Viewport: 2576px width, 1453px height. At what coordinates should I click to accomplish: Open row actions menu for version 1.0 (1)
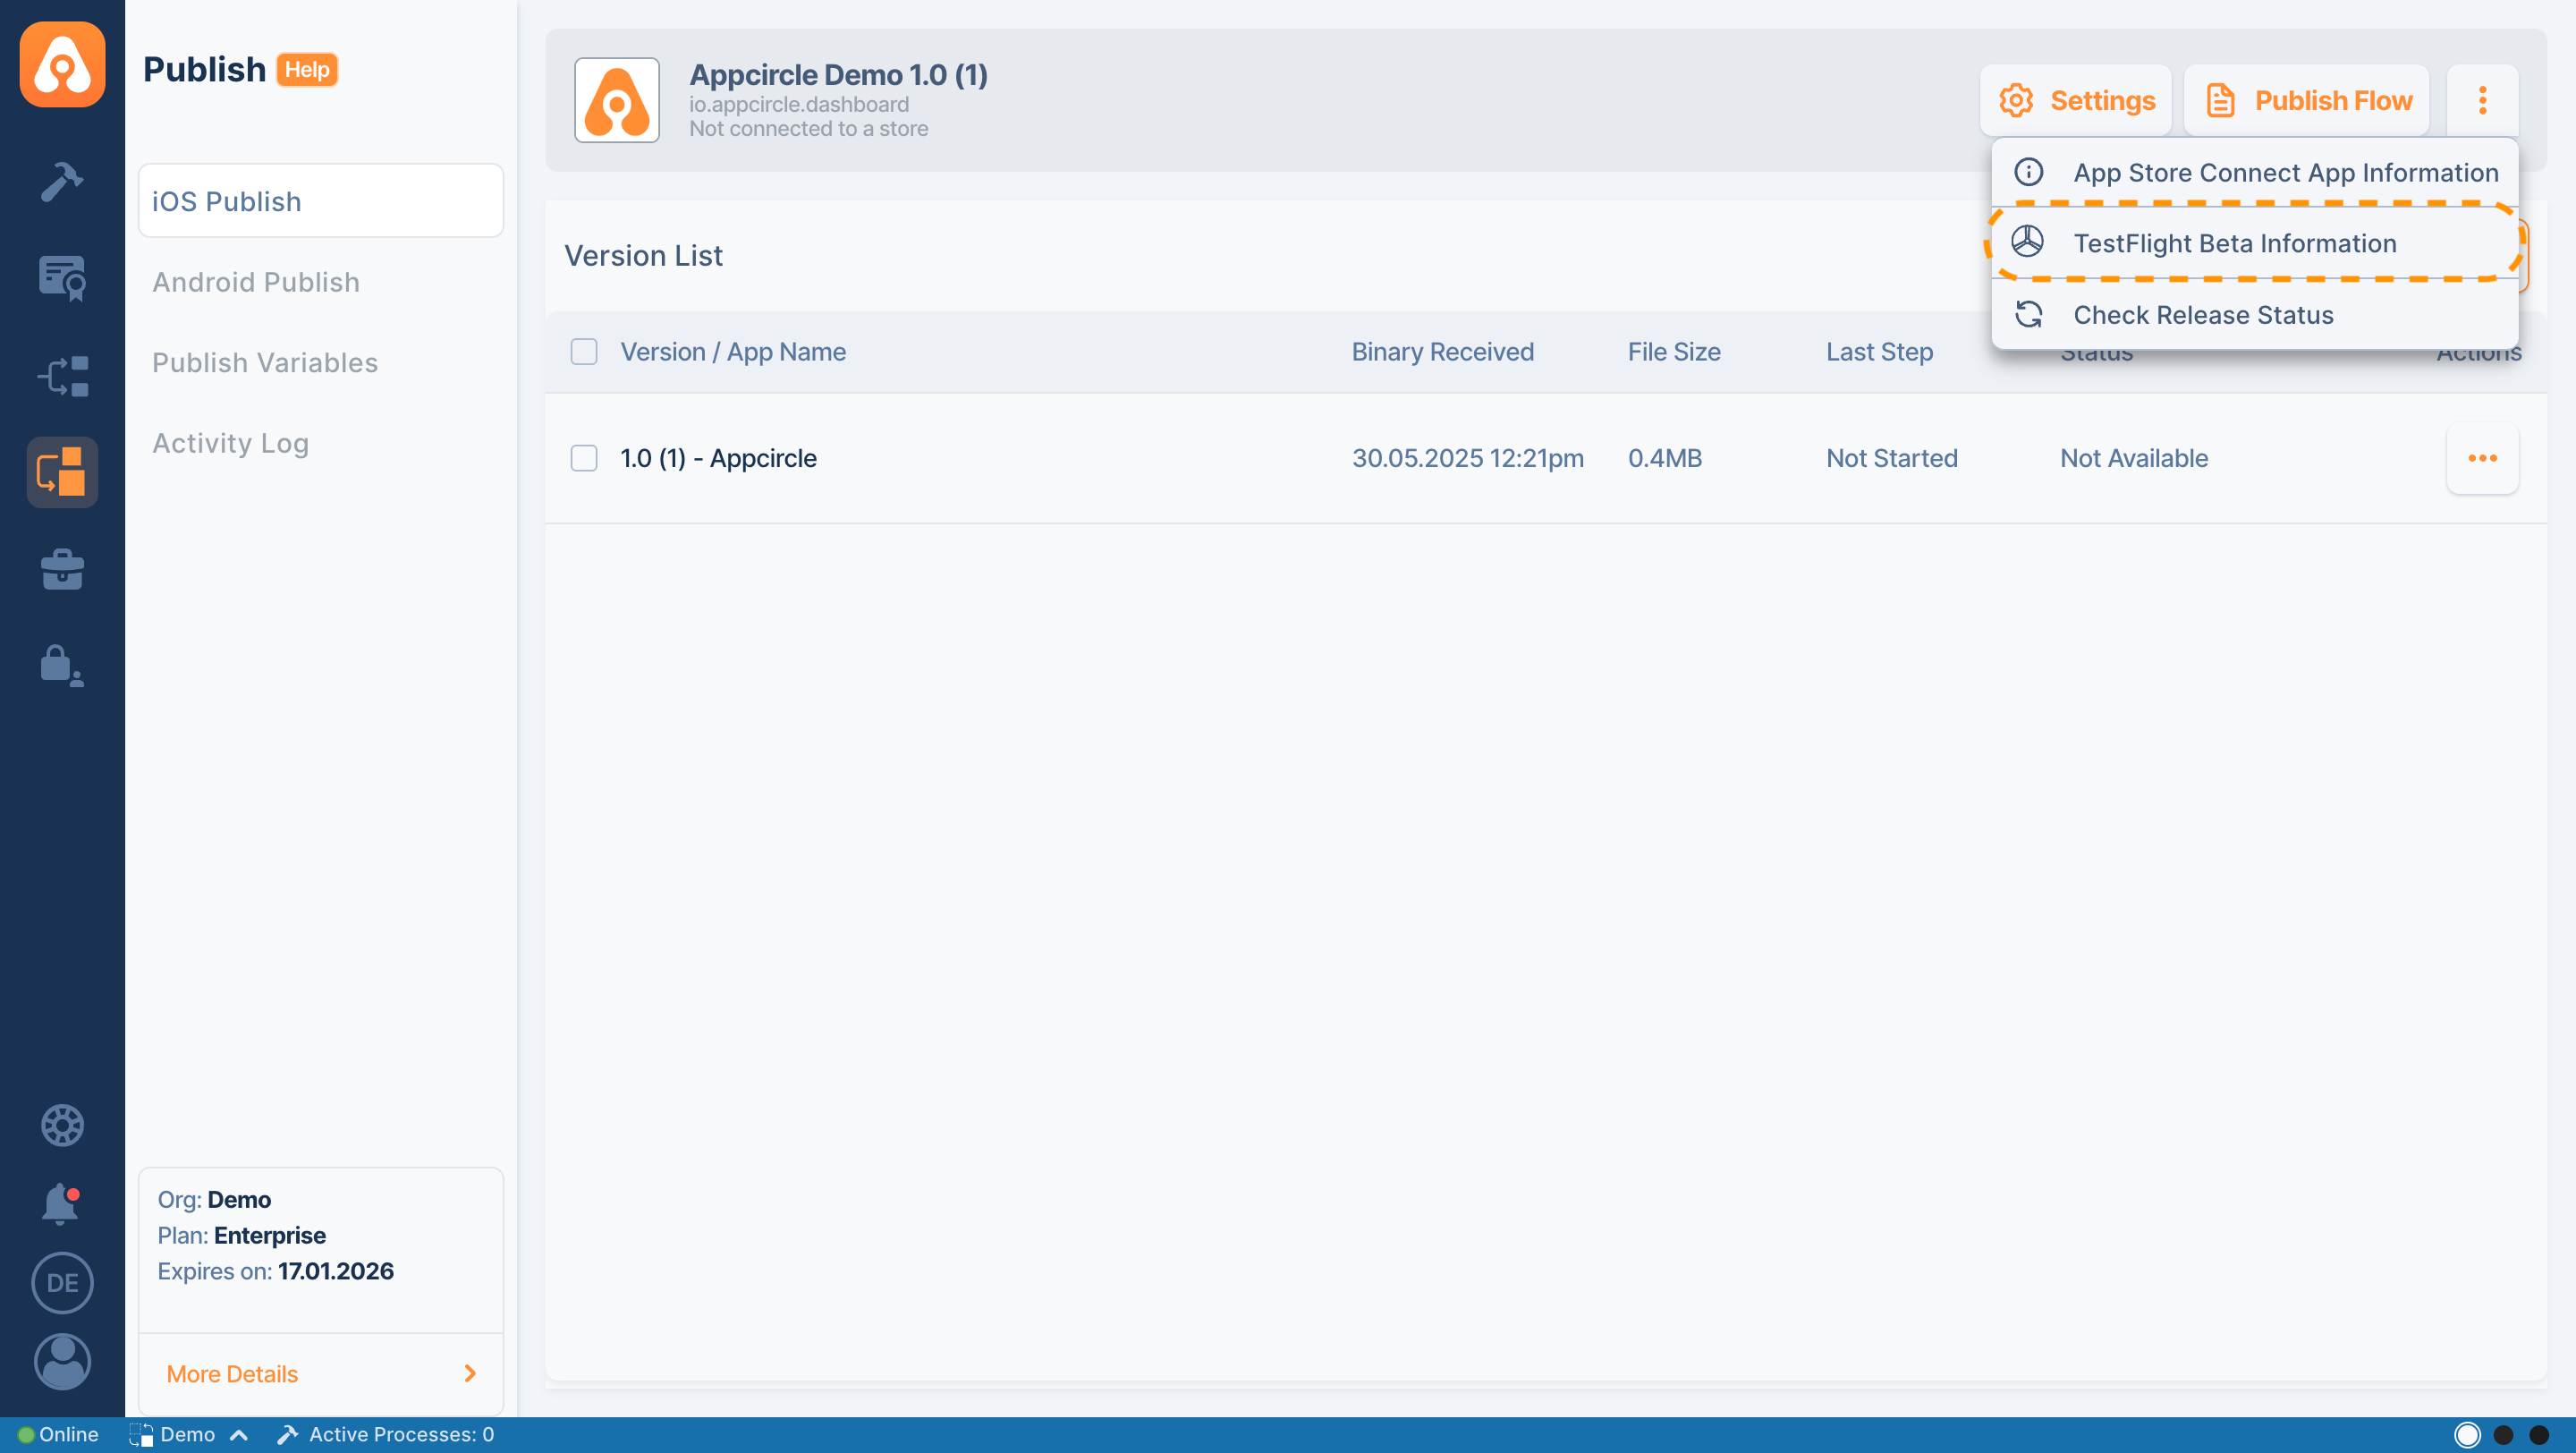pos(2482,458)
